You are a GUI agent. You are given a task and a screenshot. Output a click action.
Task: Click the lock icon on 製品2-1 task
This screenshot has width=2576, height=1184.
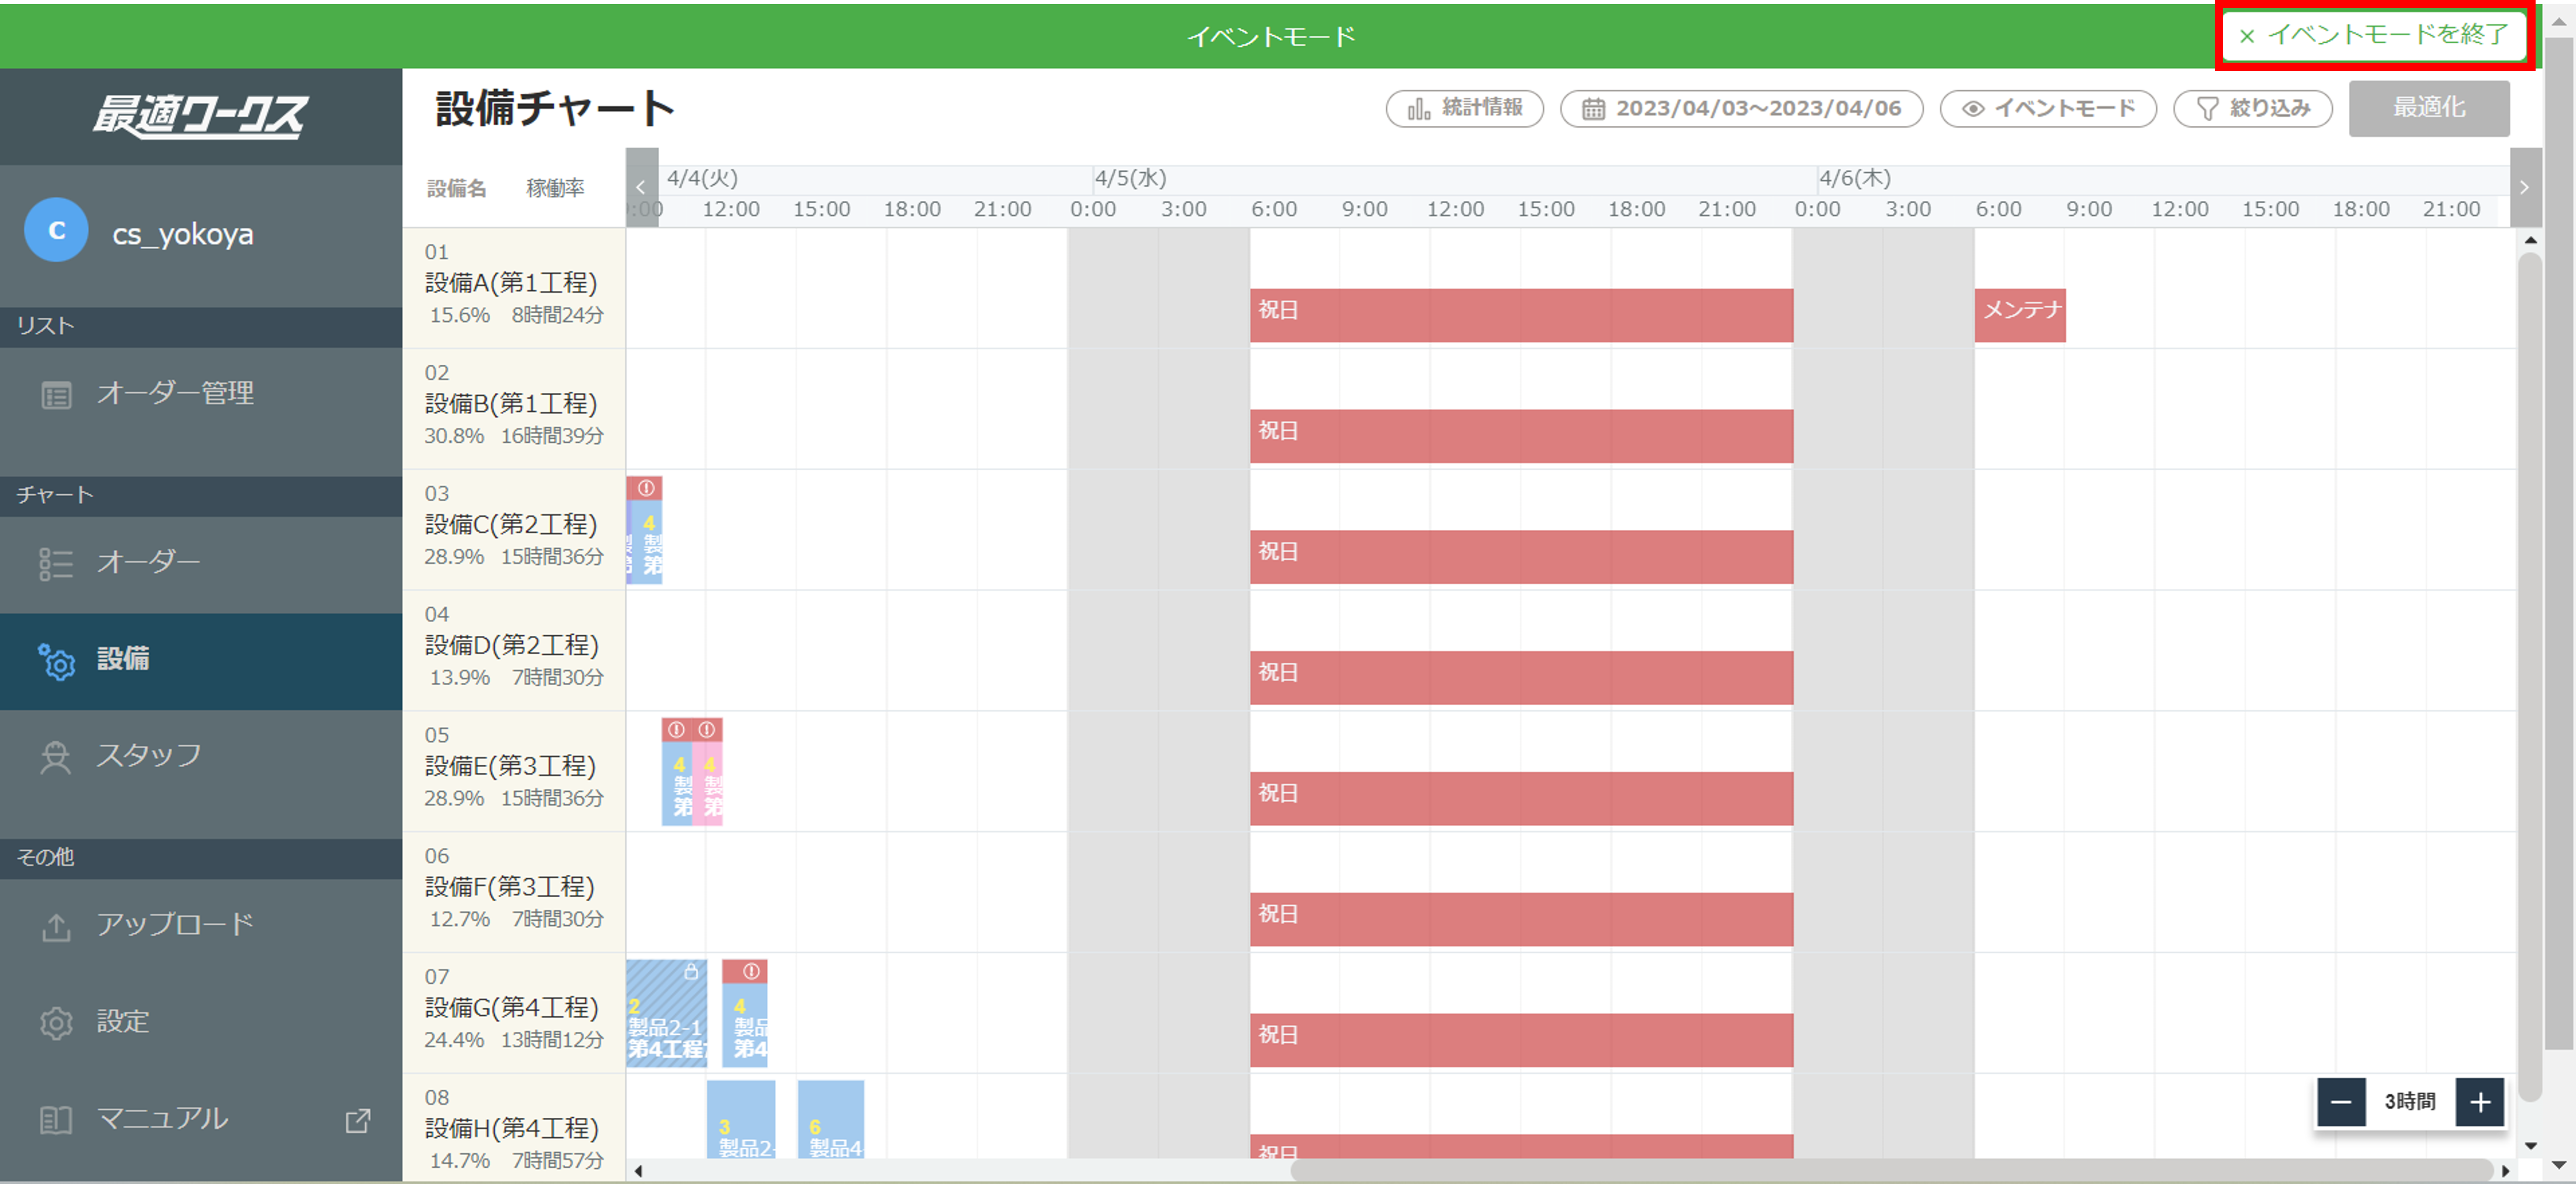[x=690, y=970]
